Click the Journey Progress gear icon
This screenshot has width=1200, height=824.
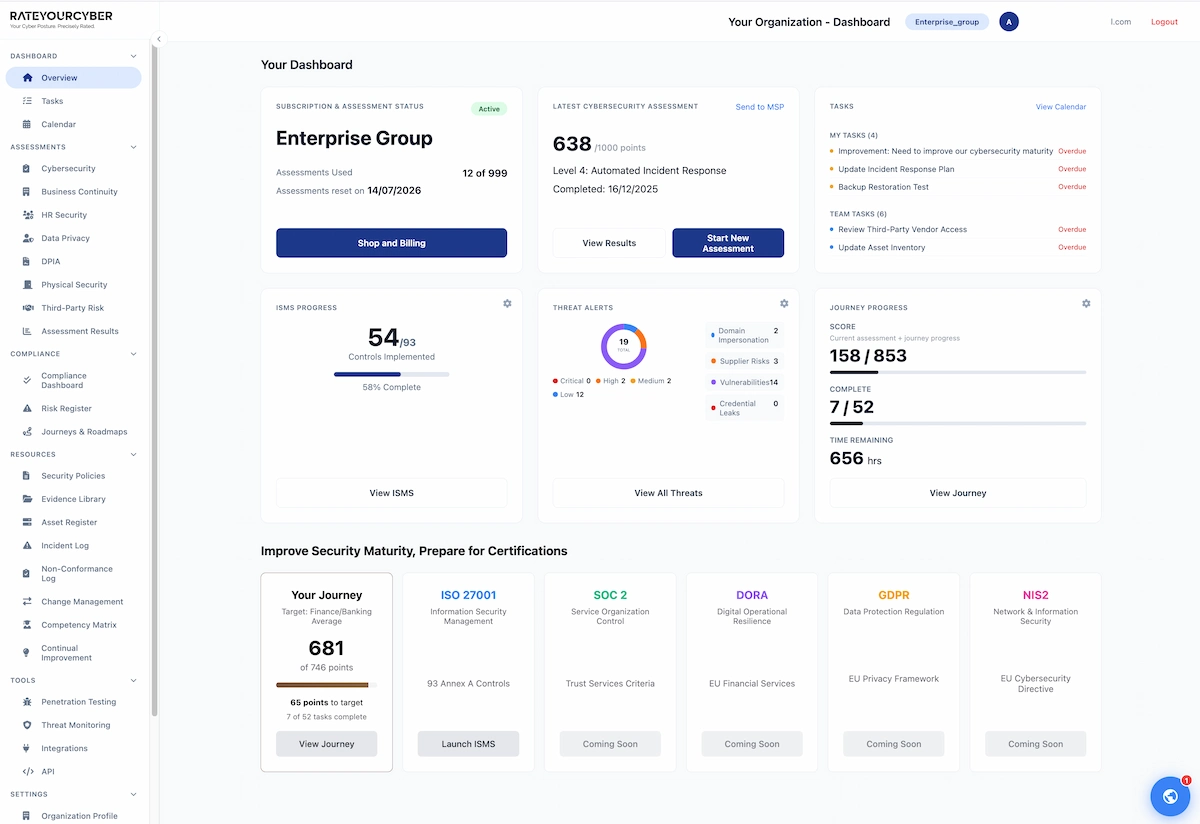point(1086,303)
